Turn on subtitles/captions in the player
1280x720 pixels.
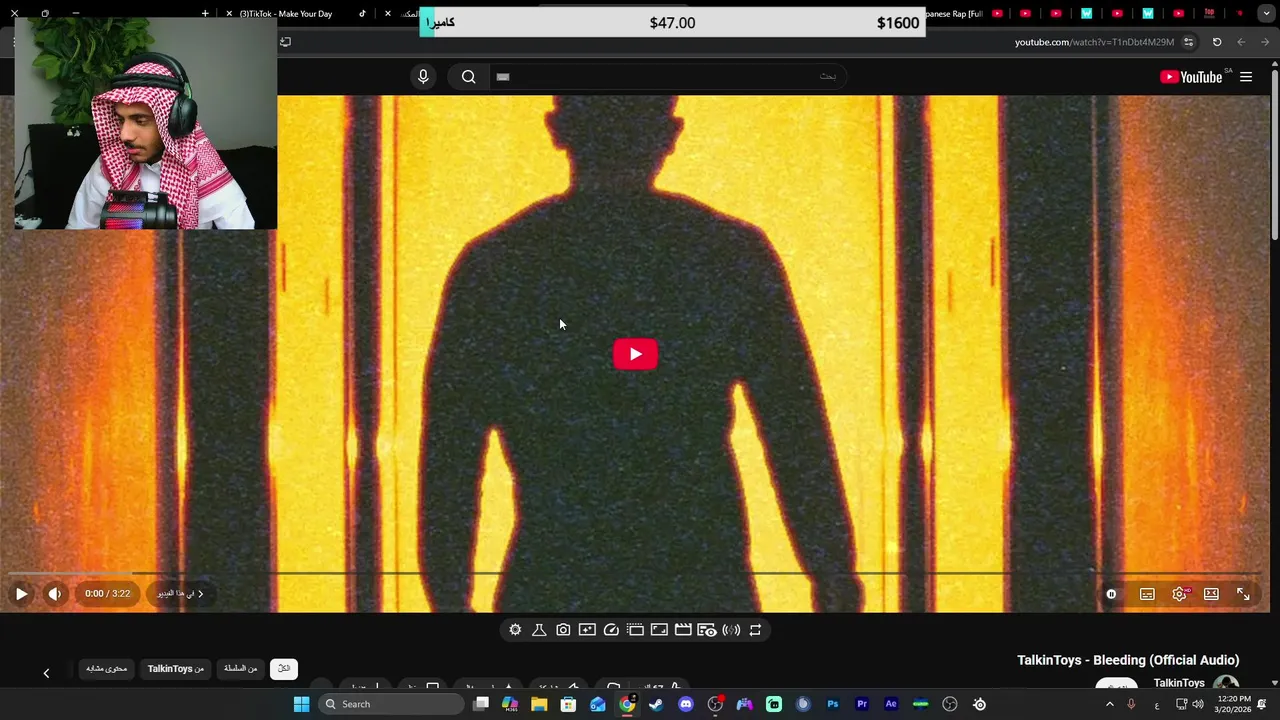tap(1147, 594)
